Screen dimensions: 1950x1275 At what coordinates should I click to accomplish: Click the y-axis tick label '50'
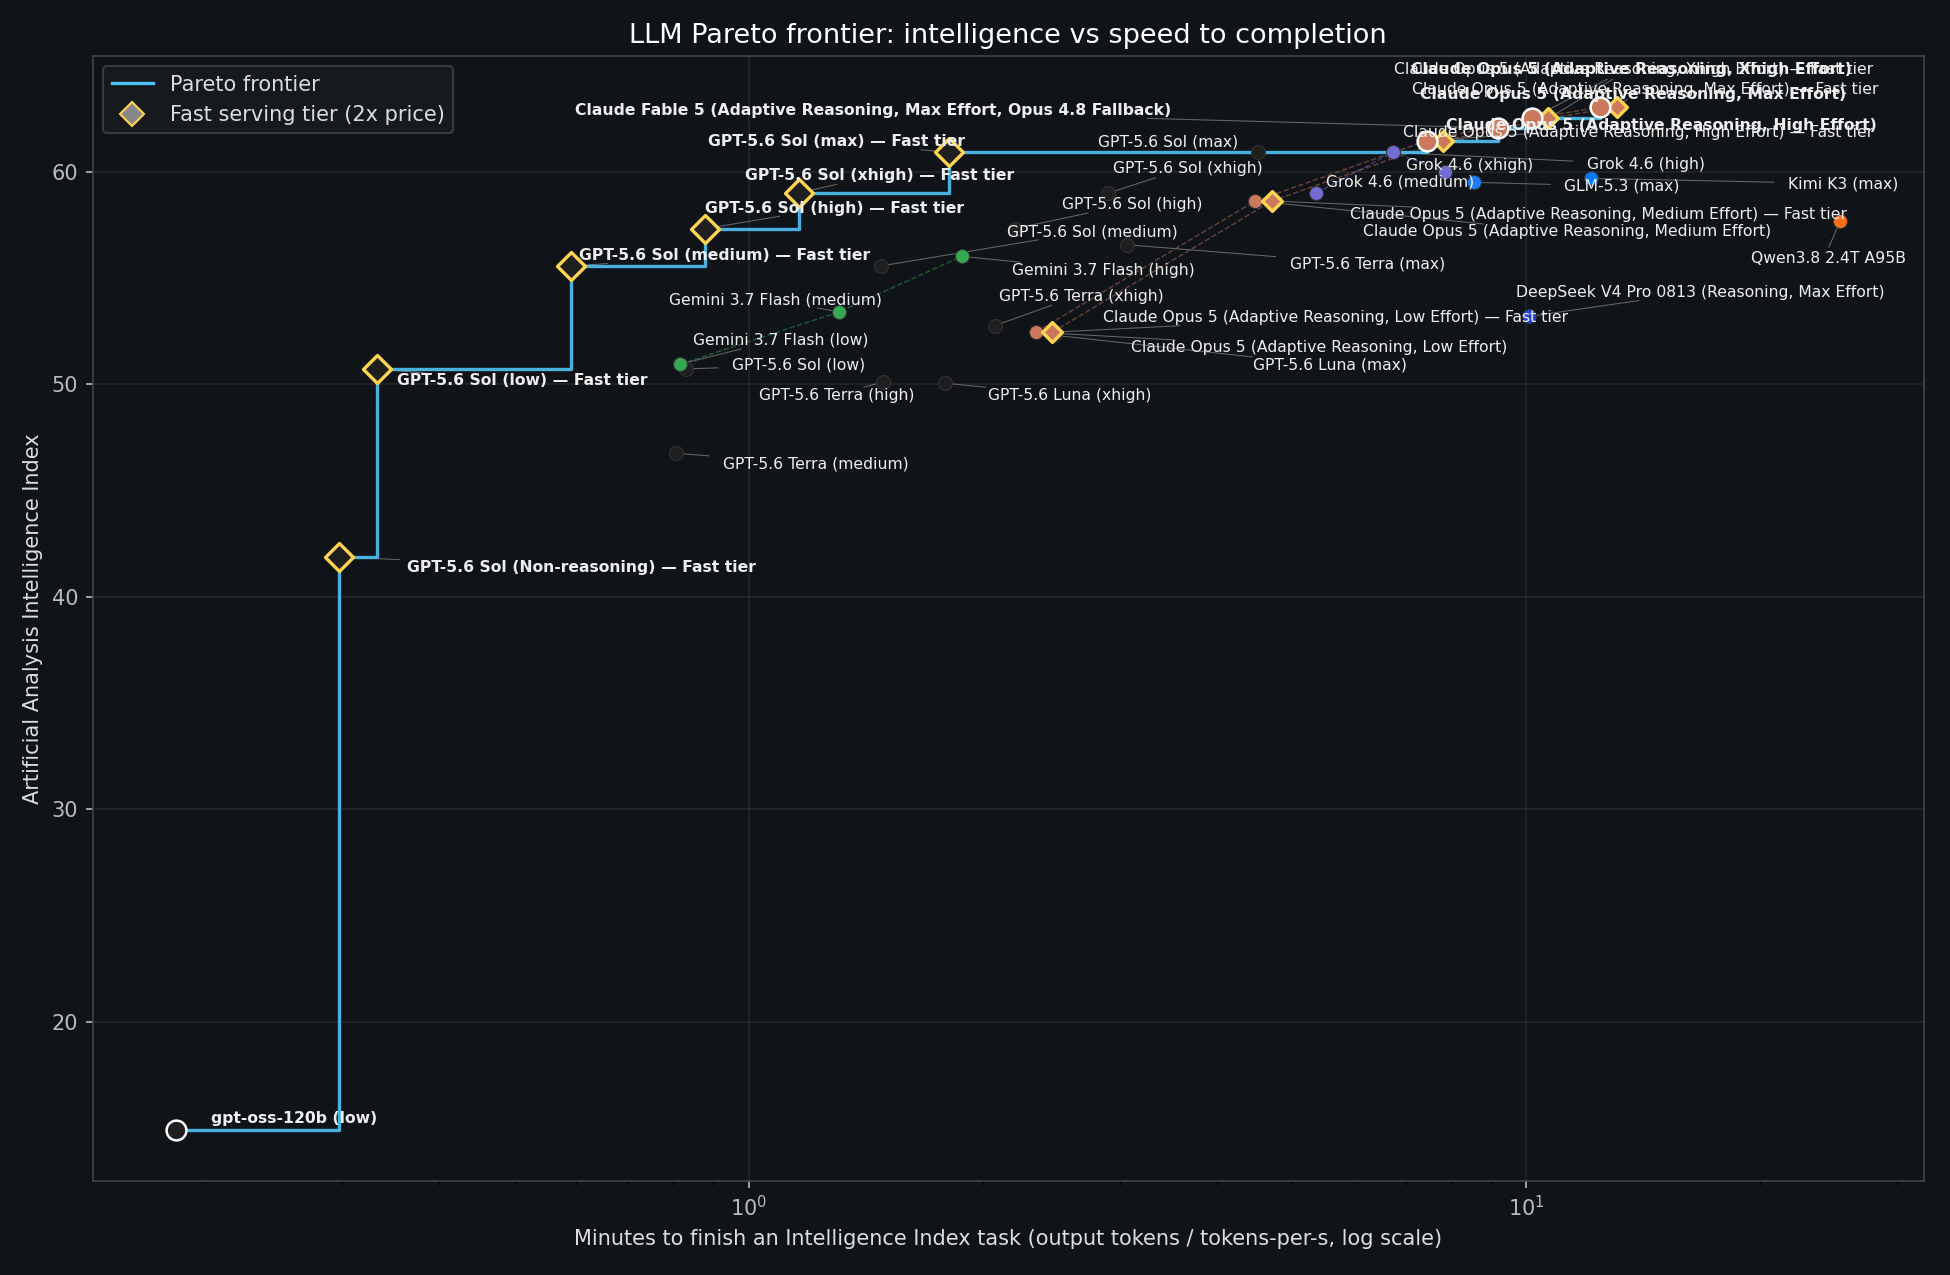pyautogui.click(x=65, y=385)
